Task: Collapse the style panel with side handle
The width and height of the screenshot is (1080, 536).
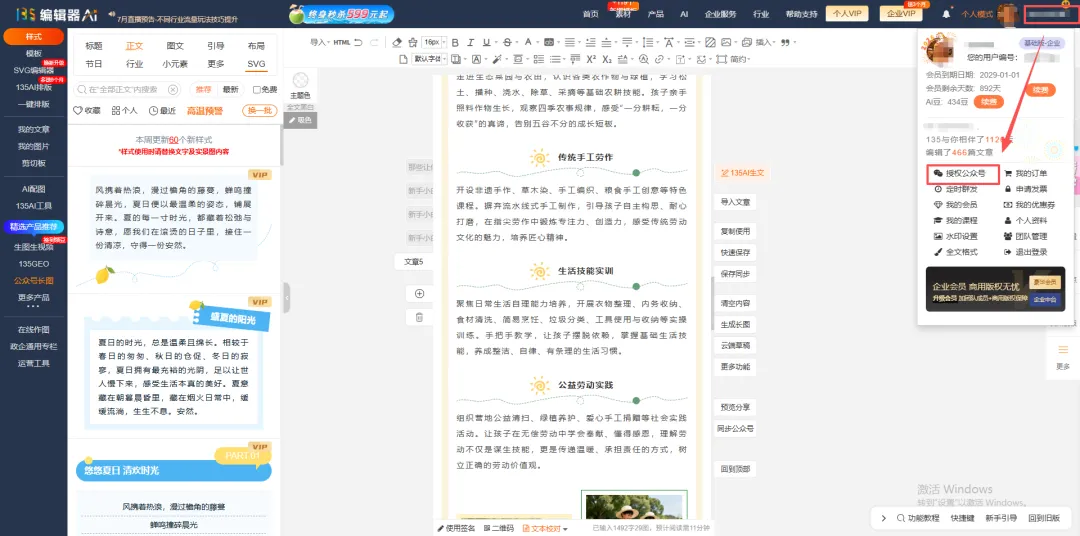Action: (x=287, y=298)
